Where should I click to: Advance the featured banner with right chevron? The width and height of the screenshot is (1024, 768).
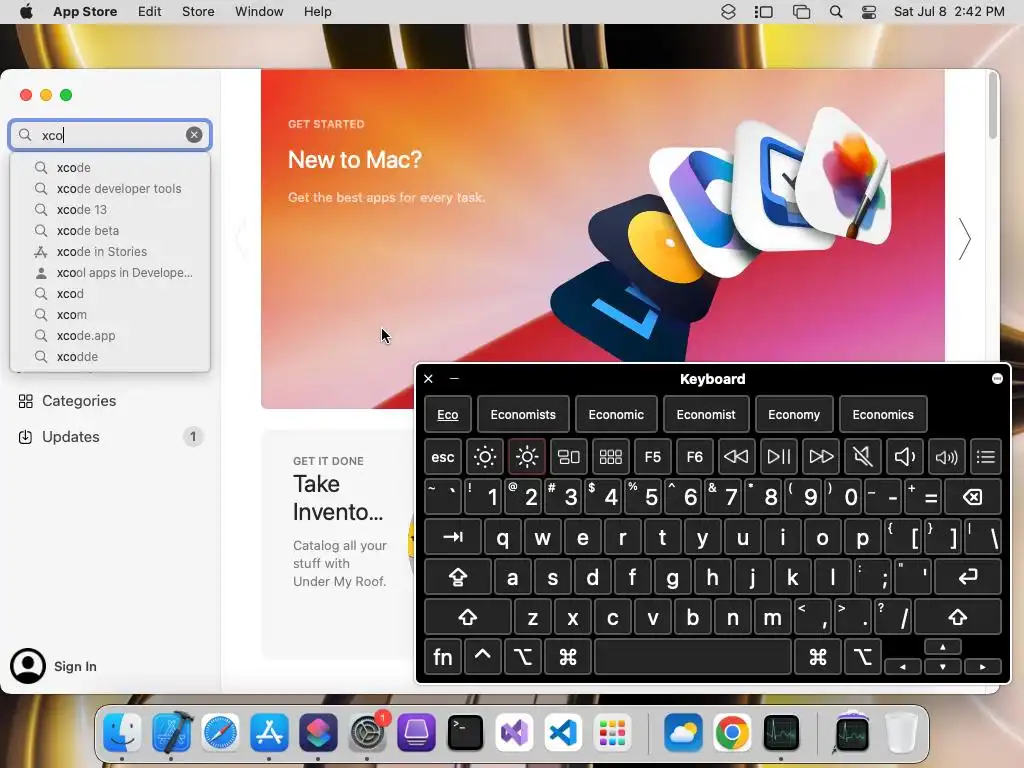coord(965,239)
